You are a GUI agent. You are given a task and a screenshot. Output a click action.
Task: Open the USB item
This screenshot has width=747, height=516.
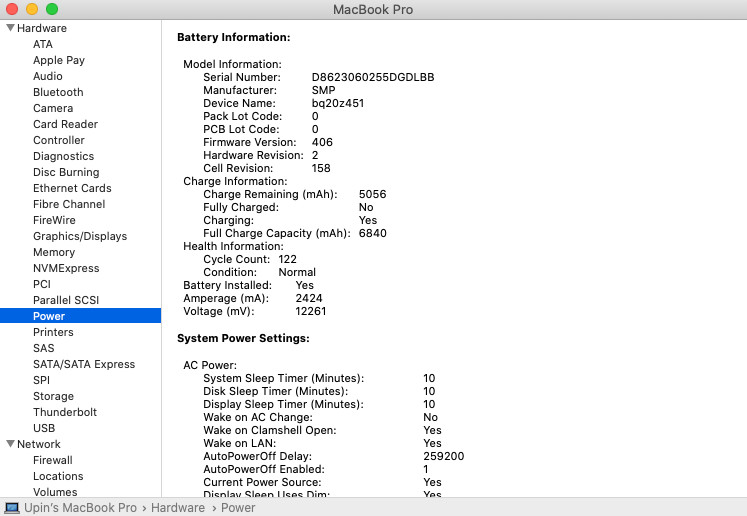point(44,428)
